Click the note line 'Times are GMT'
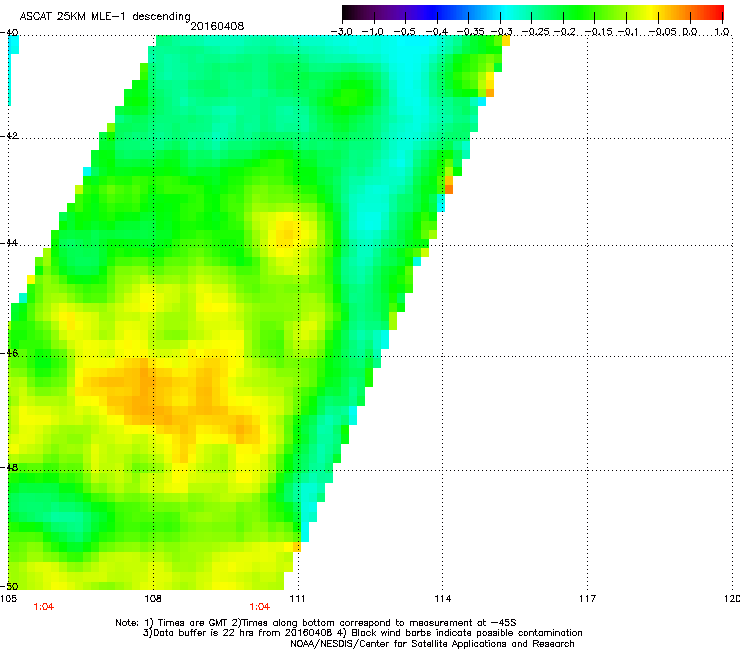 (316, 623)
